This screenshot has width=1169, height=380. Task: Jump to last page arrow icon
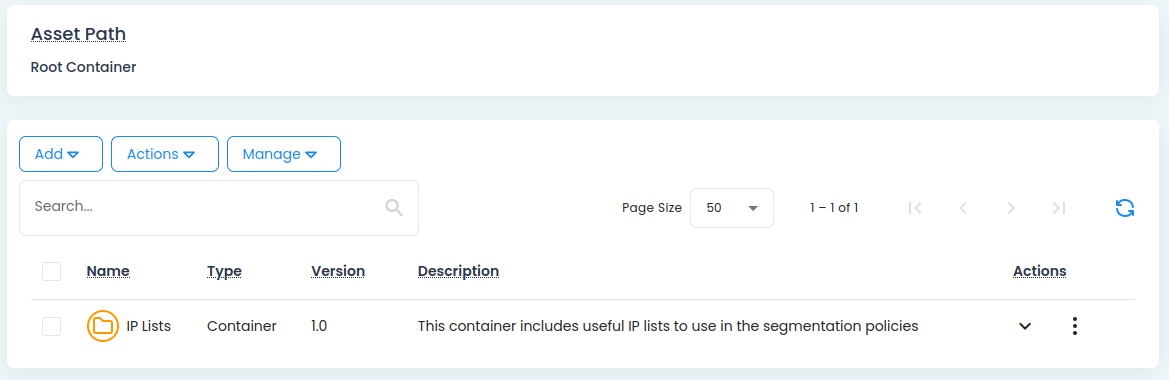pyautogui.click(x=1059, y=208)
